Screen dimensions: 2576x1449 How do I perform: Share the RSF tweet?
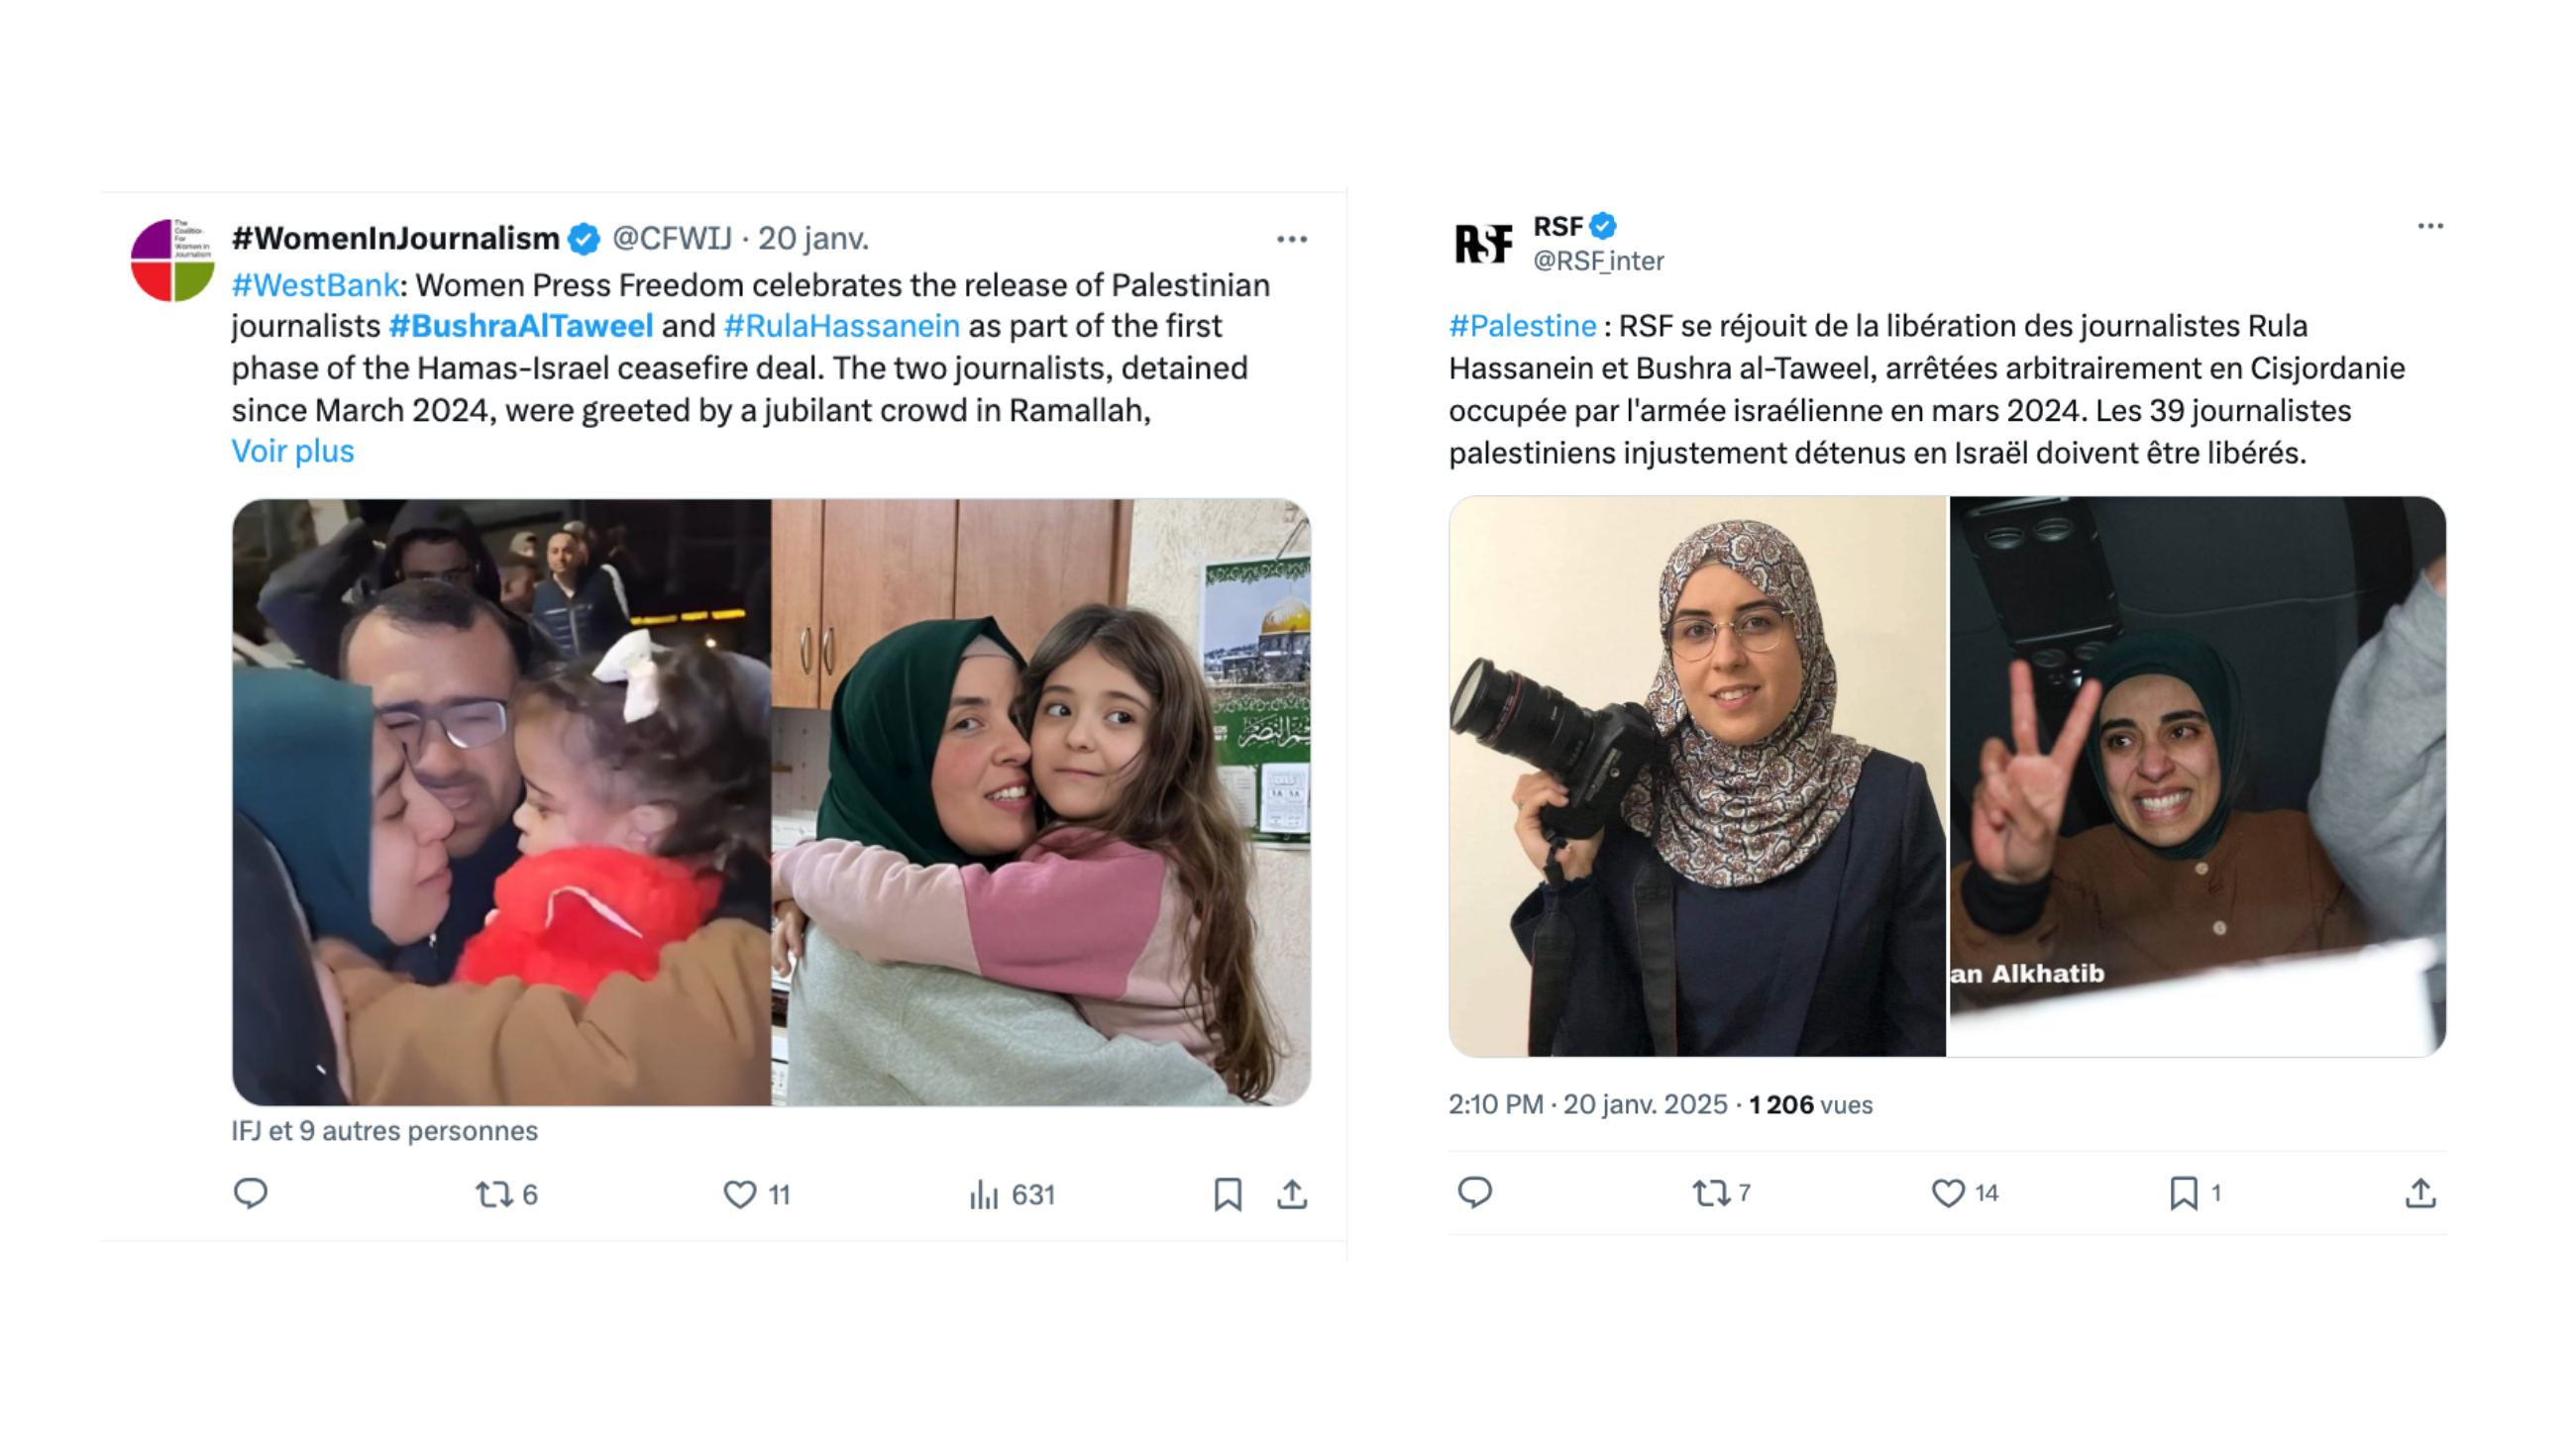coord(2420,1192)
